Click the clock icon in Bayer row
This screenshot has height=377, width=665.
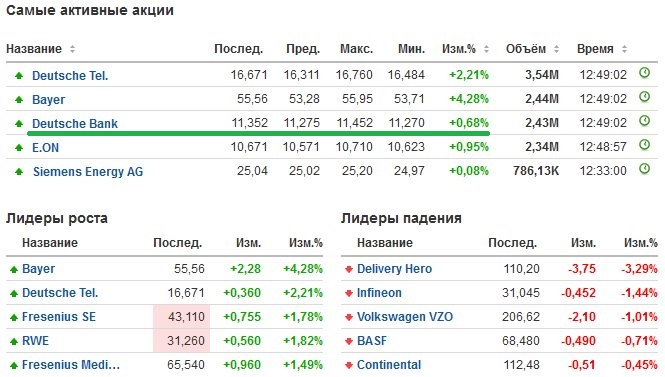pyautogui.click(x=644, y=97)
